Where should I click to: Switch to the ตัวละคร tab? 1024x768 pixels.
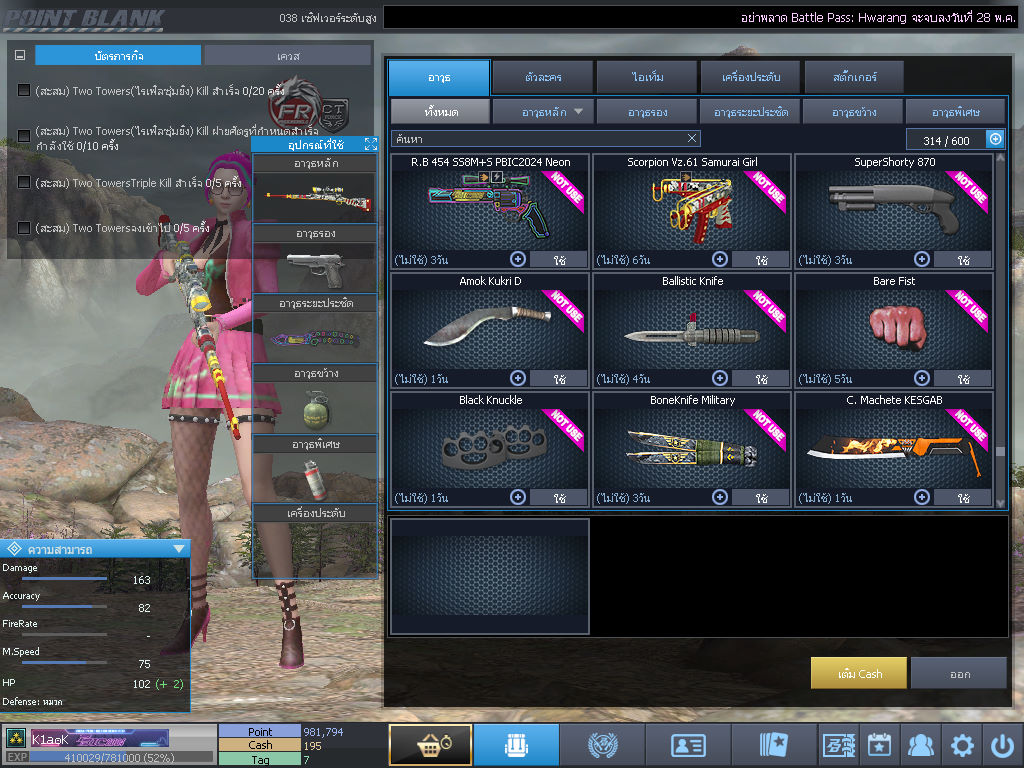(543, 77)
